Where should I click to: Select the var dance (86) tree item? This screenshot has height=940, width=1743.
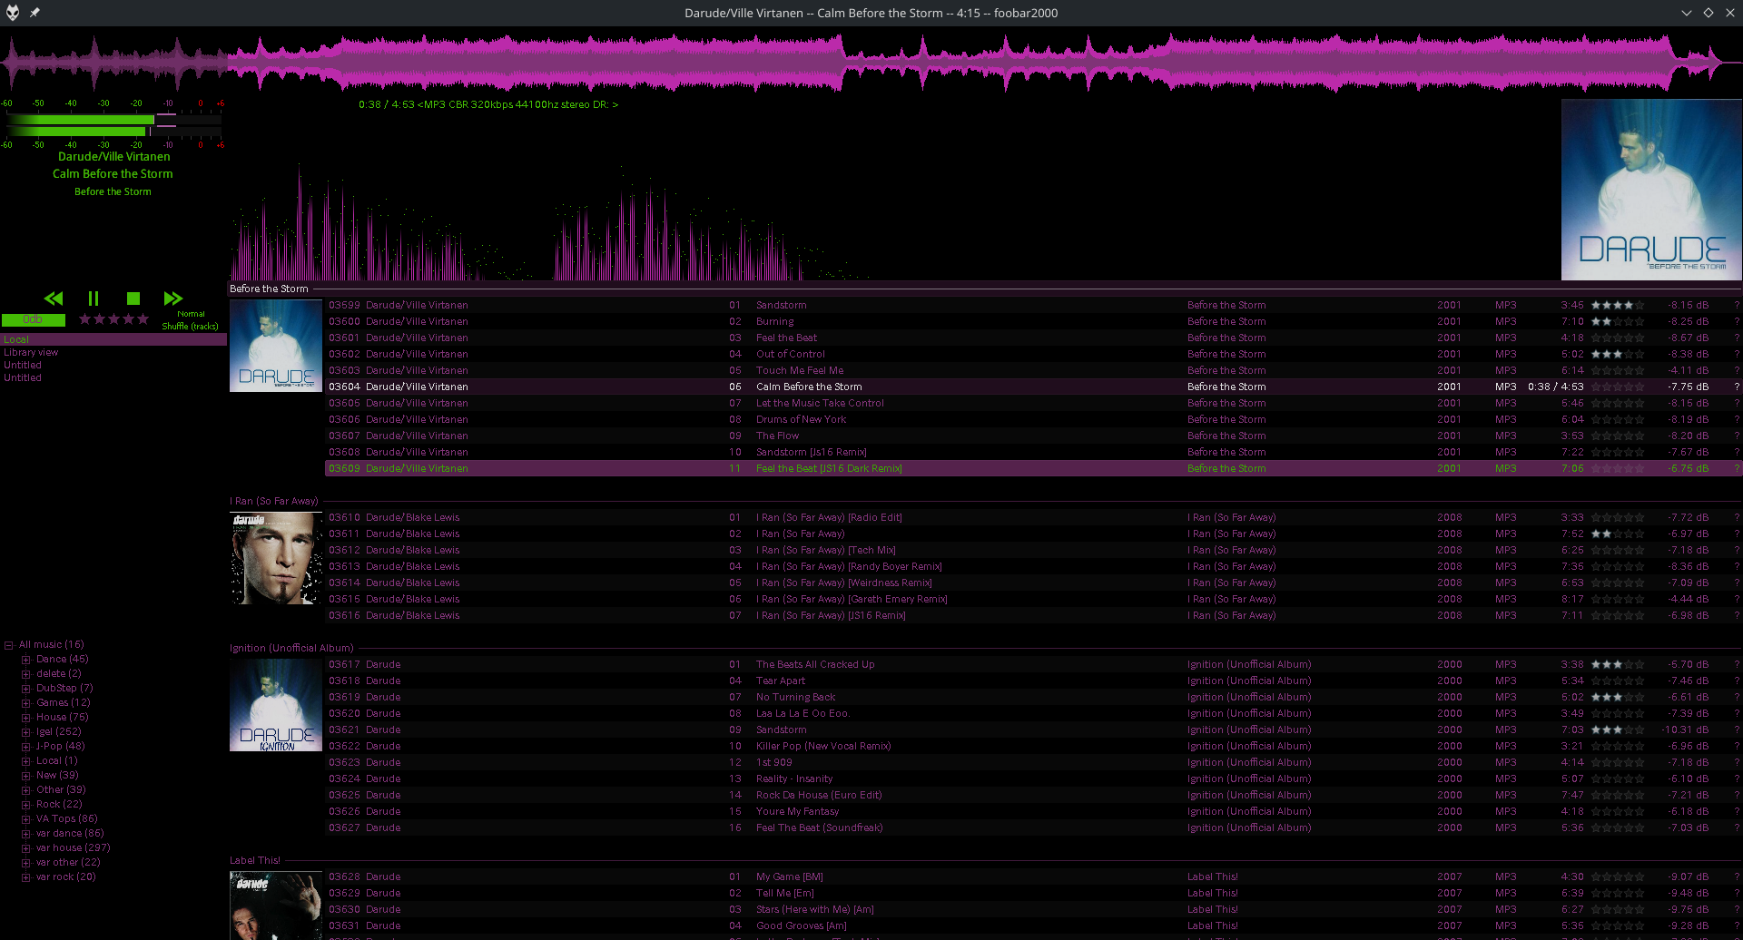point(70,833)
